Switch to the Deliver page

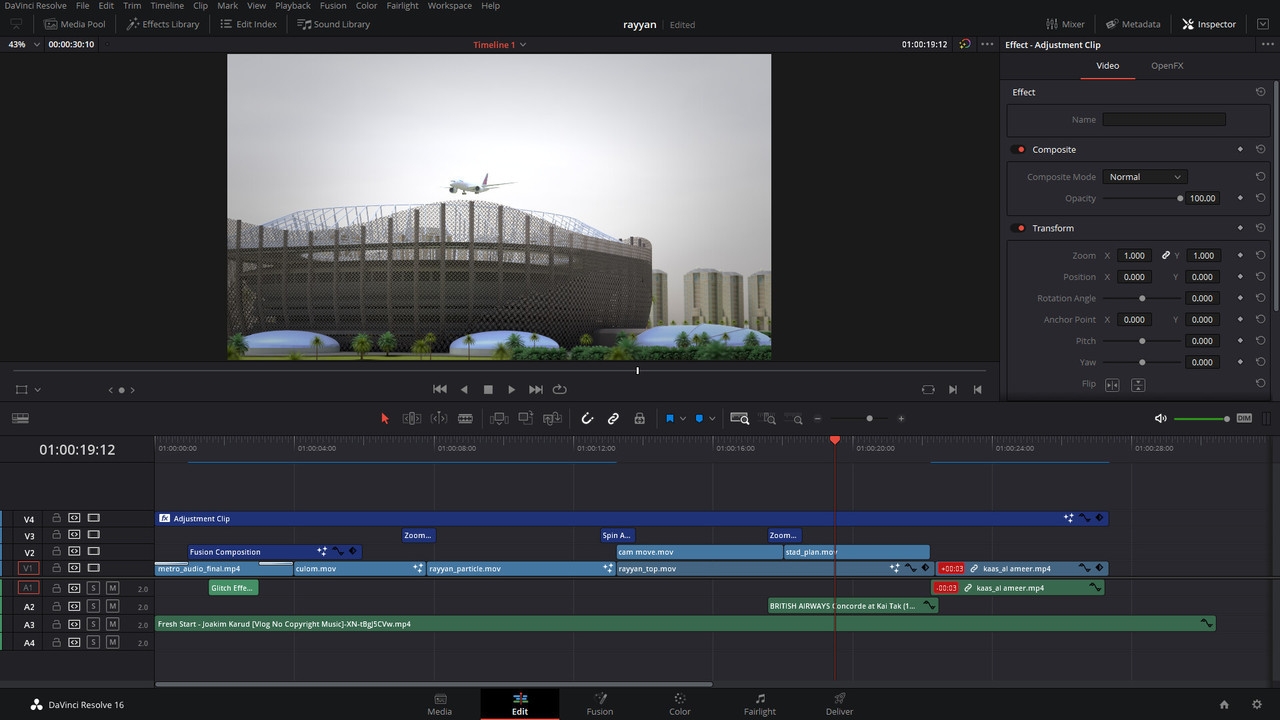coord(840,704)
